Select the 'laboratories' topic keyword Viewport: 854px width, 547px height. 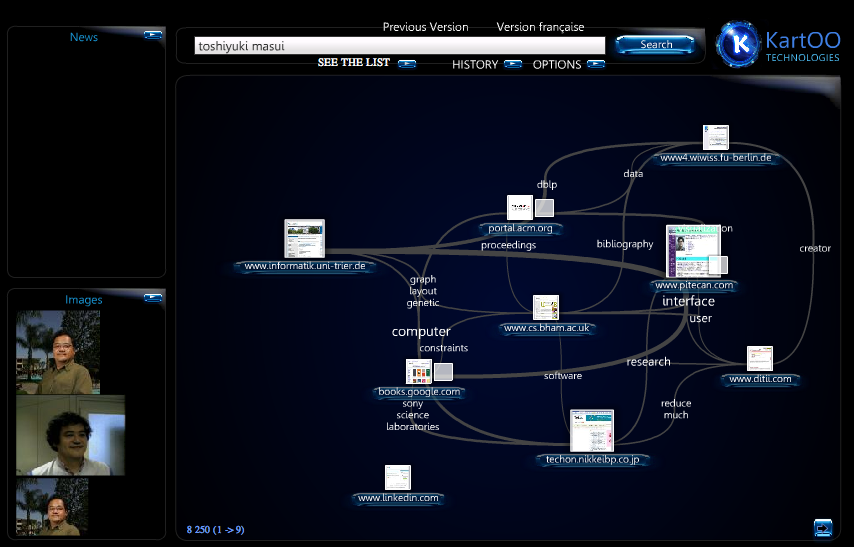[412, 427]
